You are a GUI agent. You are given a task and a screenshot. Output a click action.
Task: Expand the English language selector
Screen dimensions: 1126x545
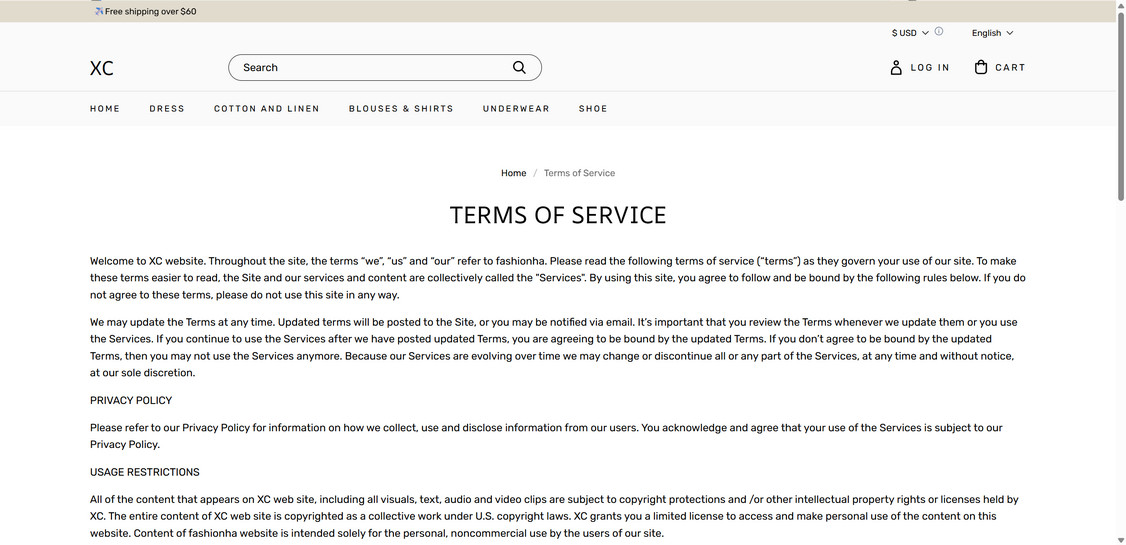point(992,33)
